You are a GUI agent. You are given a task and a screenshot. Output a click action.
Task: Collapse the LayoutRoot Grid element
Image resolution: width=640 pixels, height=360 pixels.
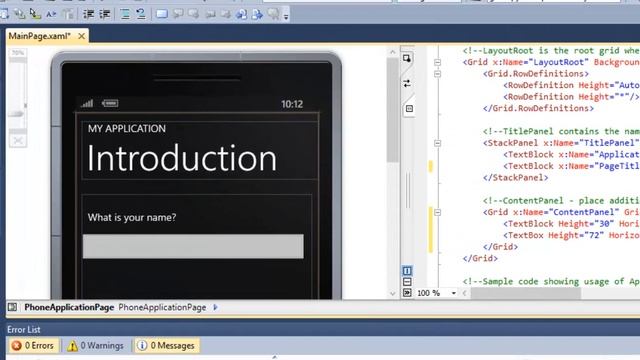pyautogui.click(x=438, y=62)
